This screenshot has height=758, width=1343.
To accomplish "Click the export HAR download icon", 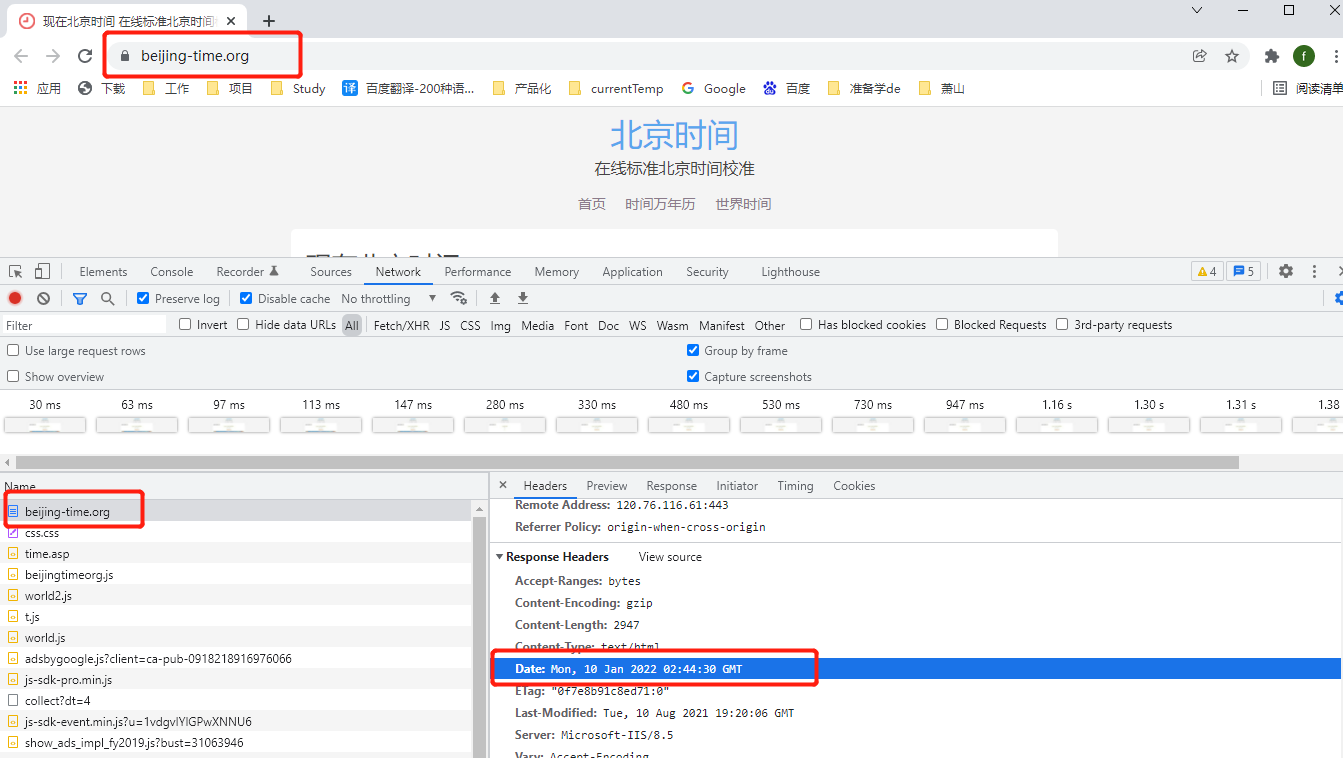I will [x=522, y=298].
